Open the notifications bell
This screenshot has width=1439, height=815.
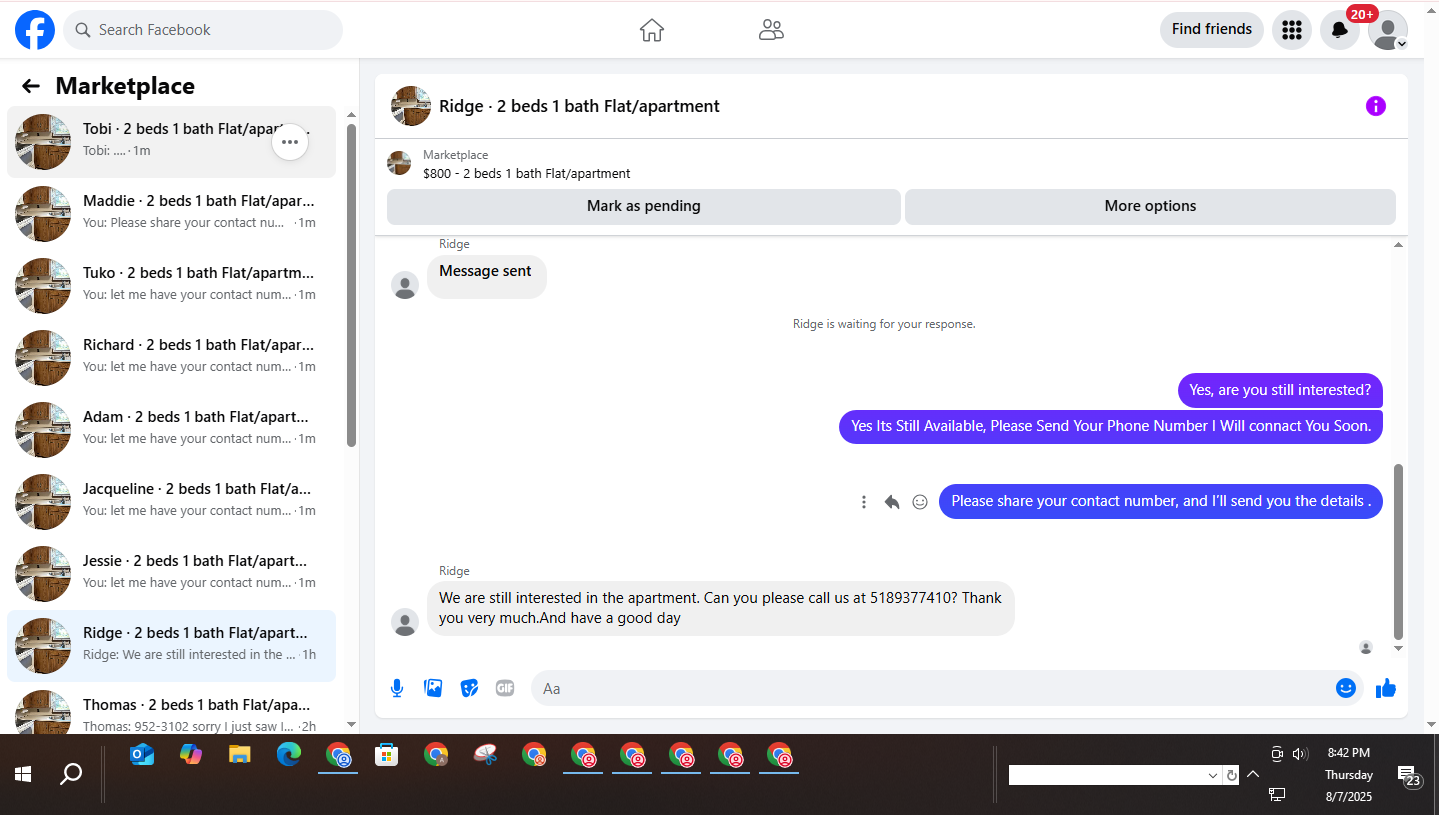coord(1340,30)
